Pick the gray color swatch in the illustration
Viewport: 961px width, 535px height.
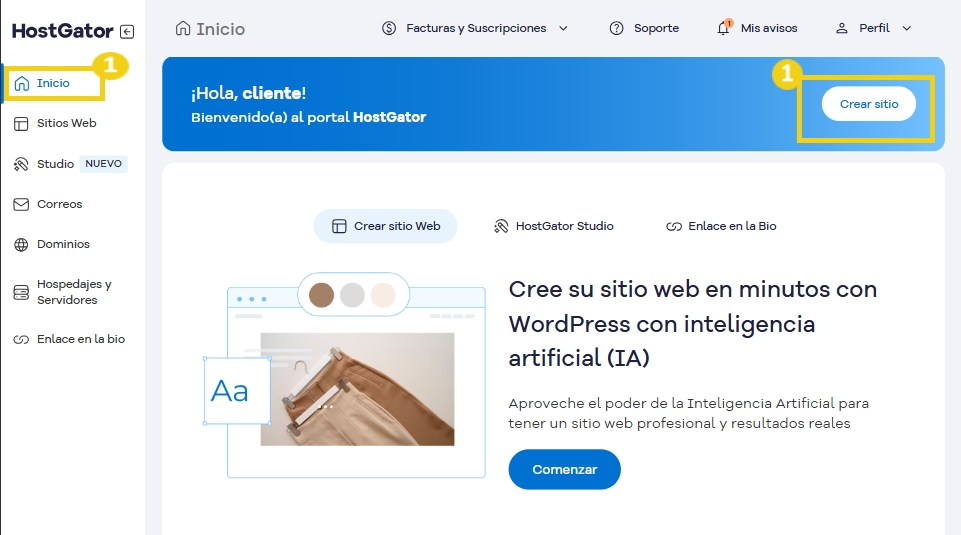click(x=352, y=295)
